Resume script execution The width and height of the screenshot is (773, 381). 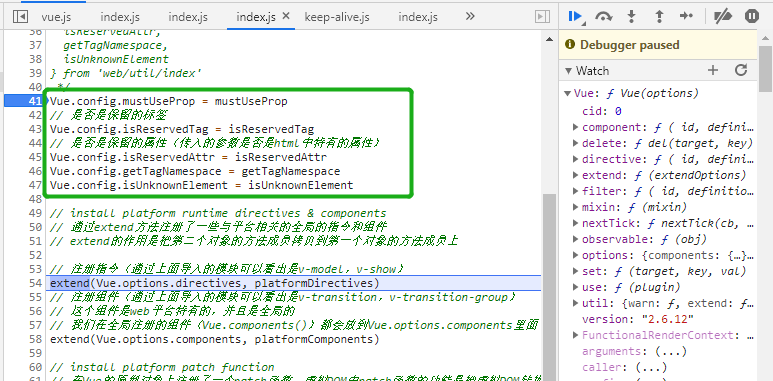575,16
